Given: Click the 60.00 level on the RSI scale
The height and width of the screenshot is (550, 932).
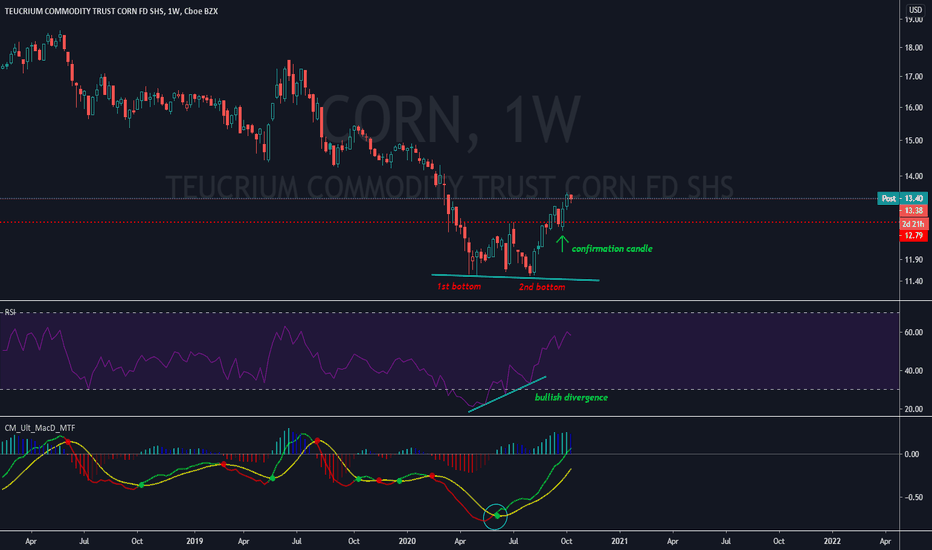Looking at the screenshot, I should tap(914, 332).
